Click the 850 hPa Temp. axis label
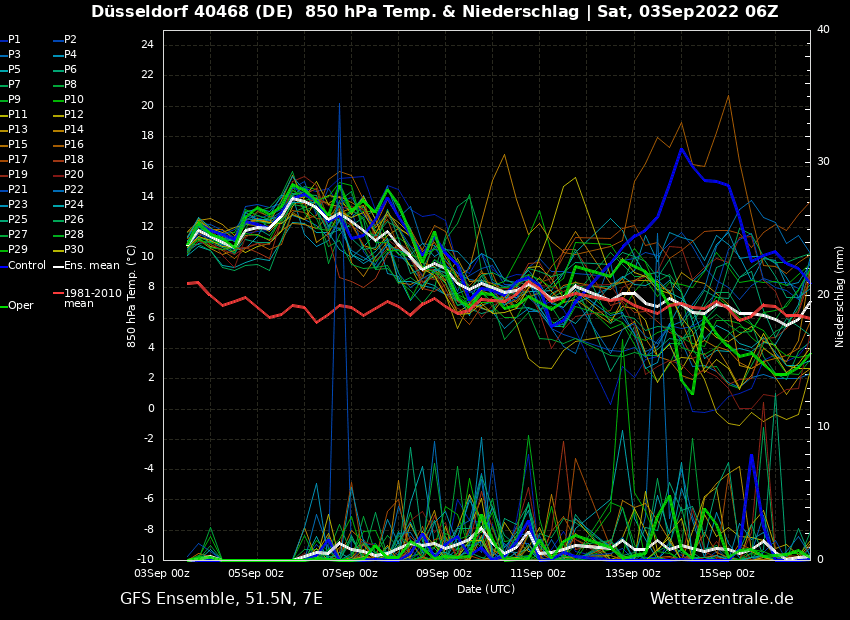850x620 pixels. point(132,296)
